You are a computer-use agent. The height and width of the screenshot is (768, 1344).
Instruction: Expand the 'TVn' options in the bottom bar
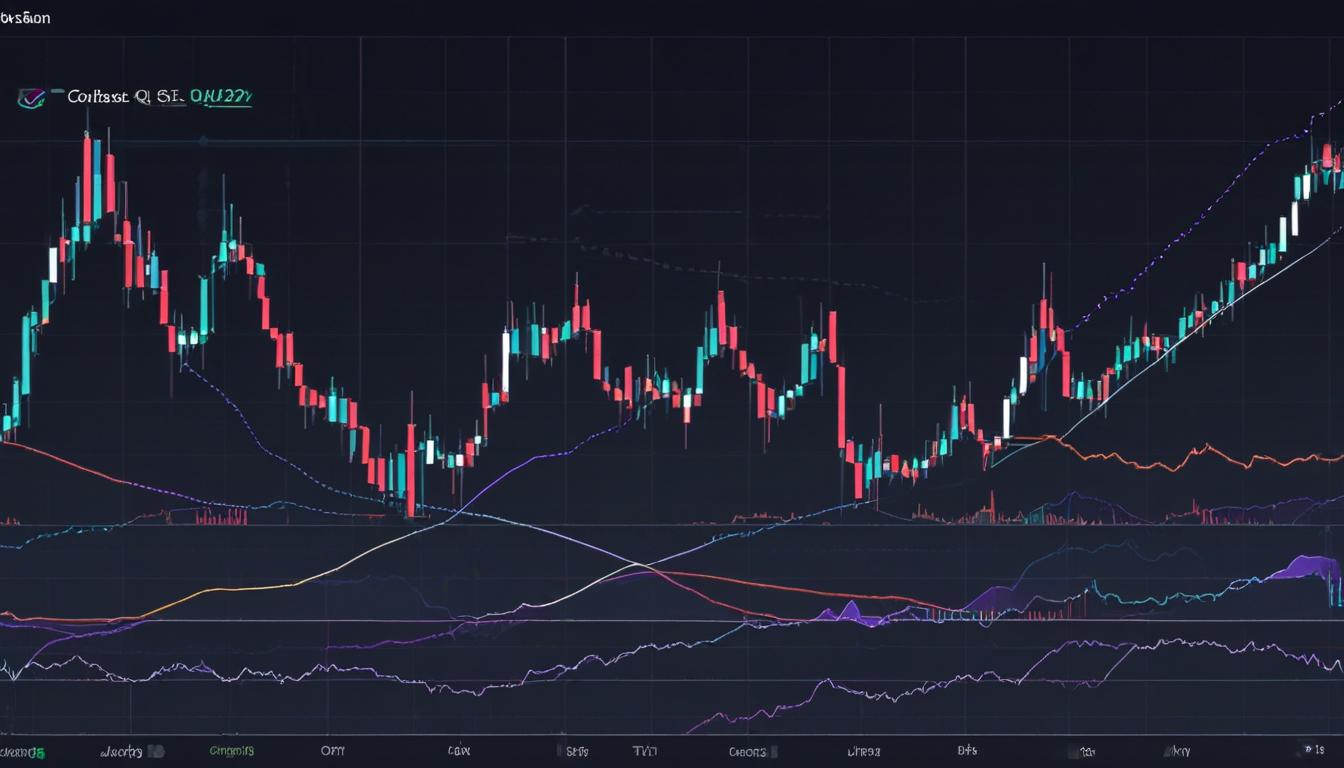point(645,748)
